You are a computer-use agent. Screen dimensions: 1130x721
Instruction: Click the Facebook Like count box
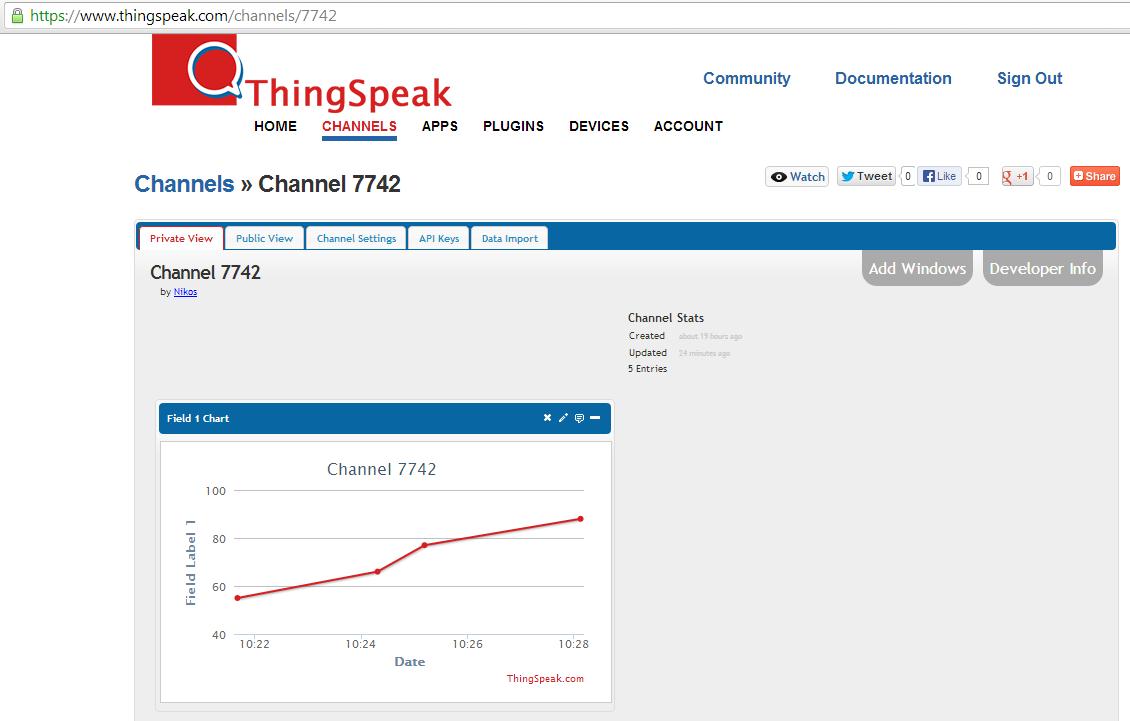[x=978, y=176]
